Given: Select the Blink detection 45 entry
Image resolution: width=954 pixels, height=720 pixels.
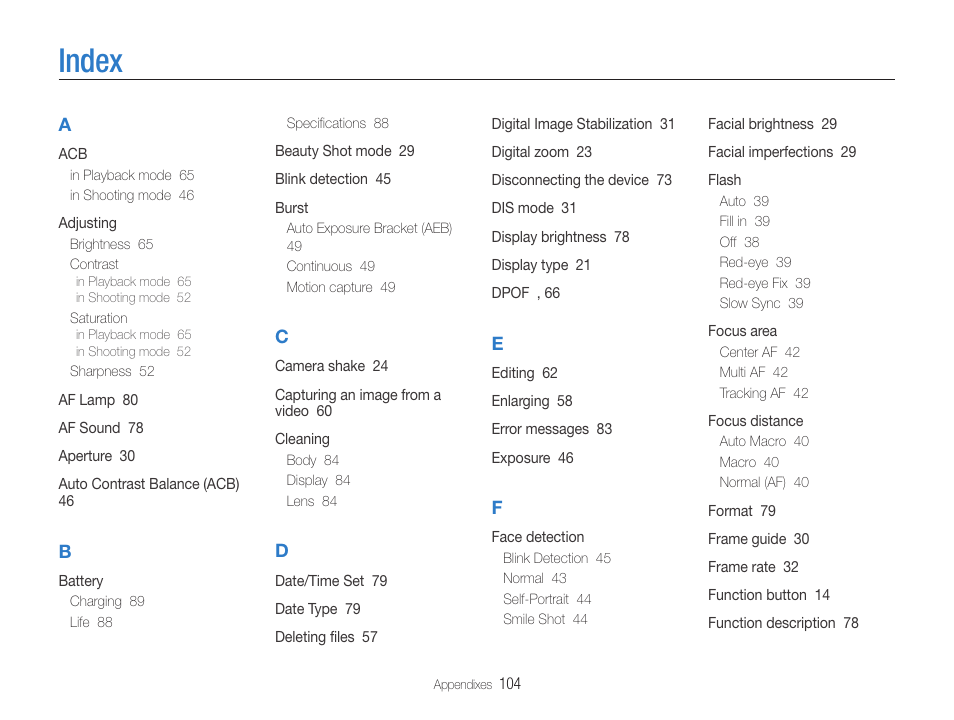Looking at the screenshot, I should pyautogui.click(x=333, y=179).
